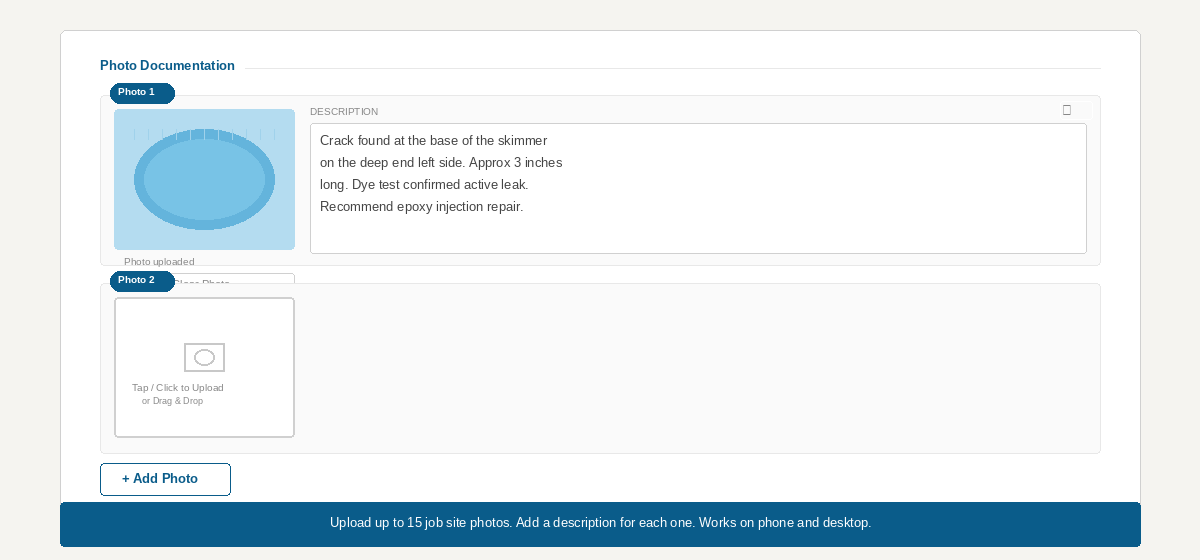Click the 'Photo uploaded' status text
The height and width of the screenshot is (560, 1200).
159,262
